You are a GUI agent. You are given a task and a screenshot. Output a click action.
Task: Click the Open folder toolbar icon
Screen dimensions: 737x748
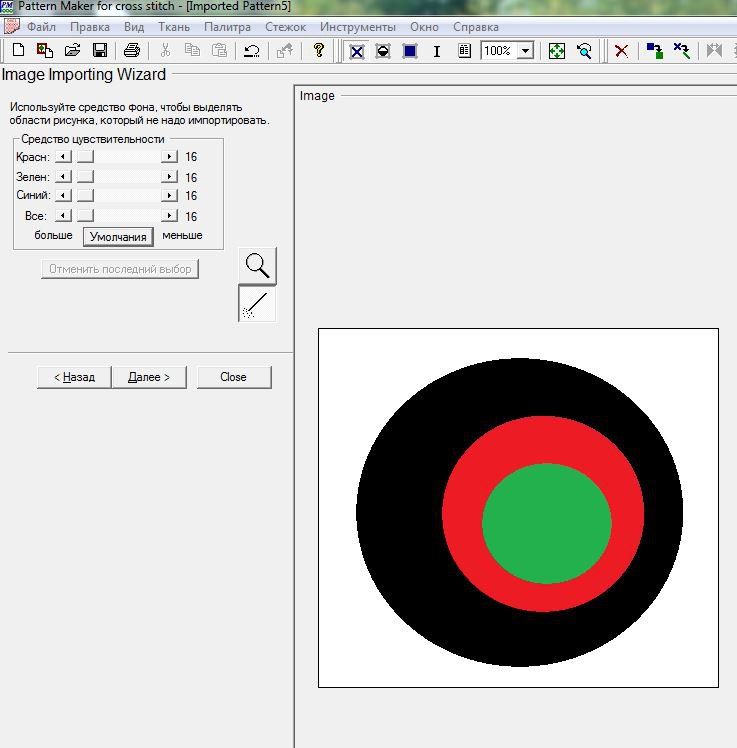(72, 50)
